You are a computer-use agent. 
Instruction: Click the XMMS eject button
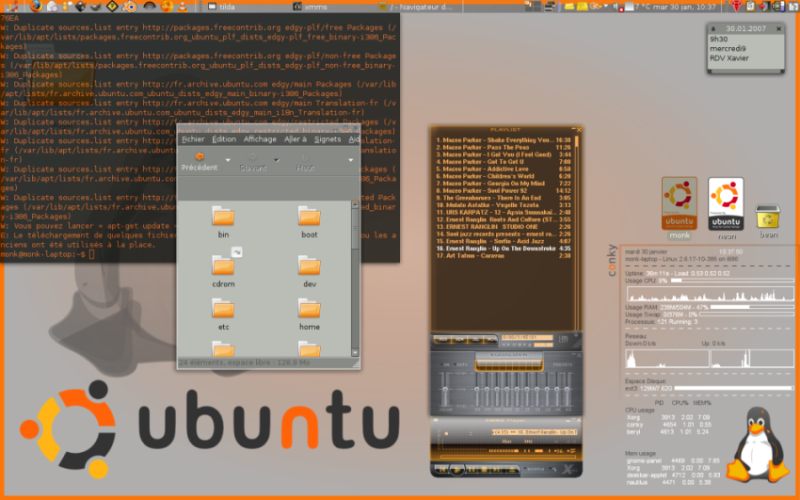[512, 469]
